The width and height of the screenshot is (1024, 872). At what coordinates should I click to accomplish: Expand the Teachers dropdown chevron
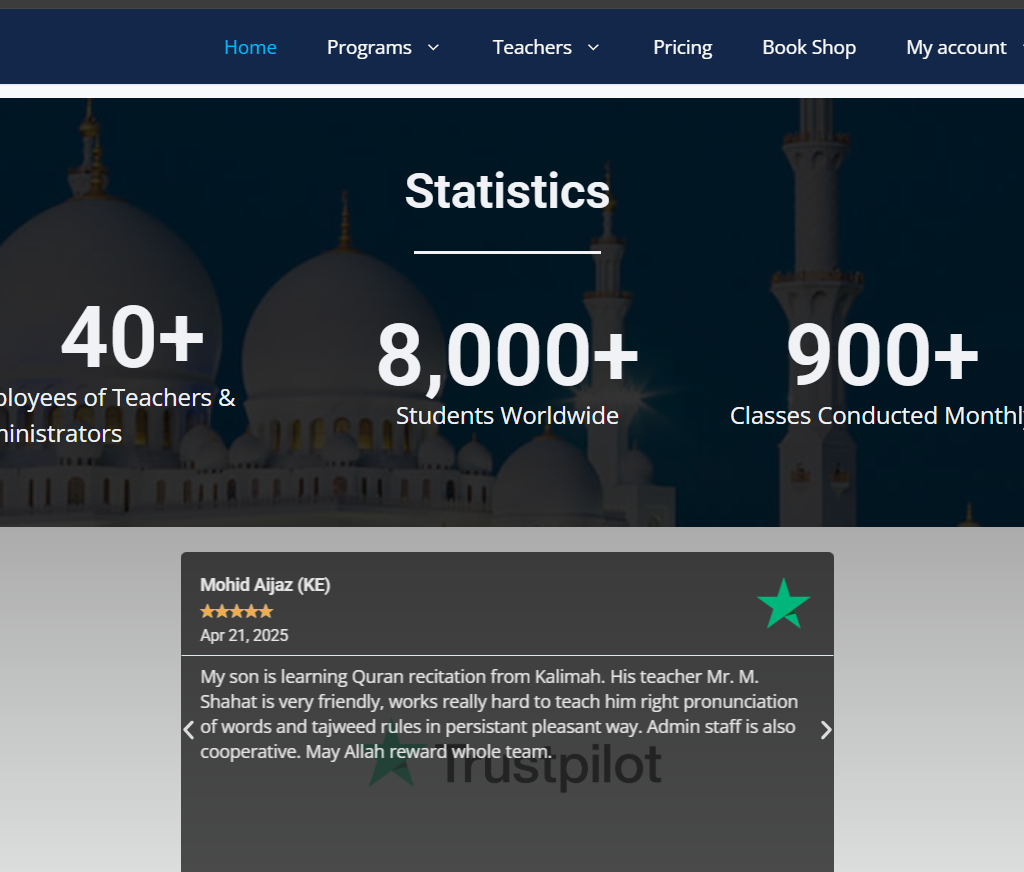tap(593, 47)
